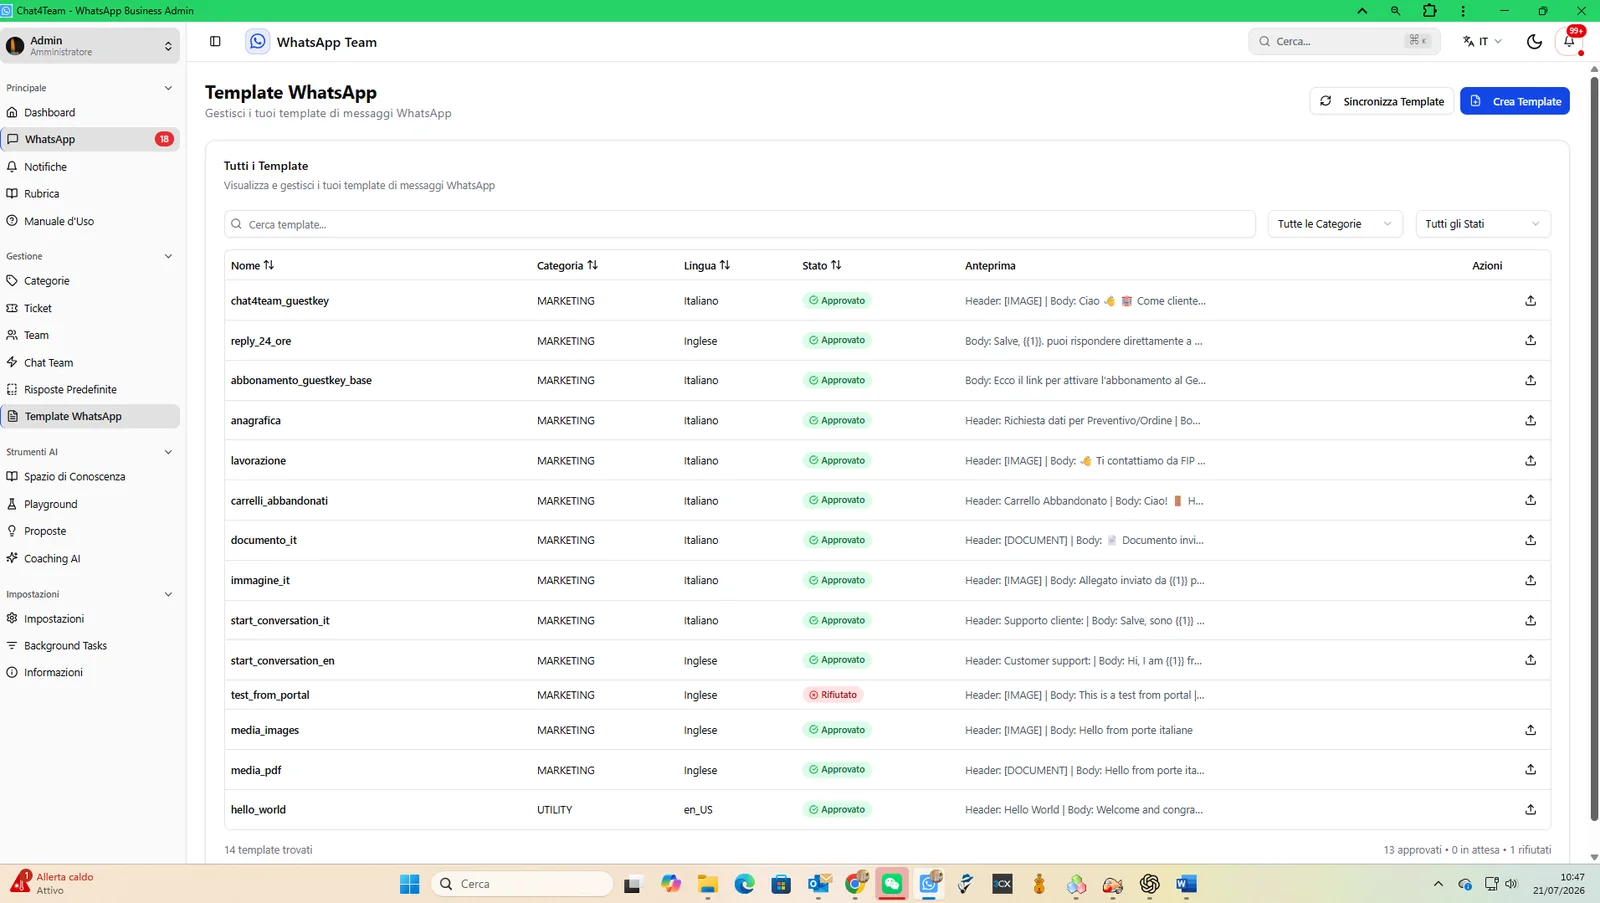Click send icon for hello_world

1530,809
